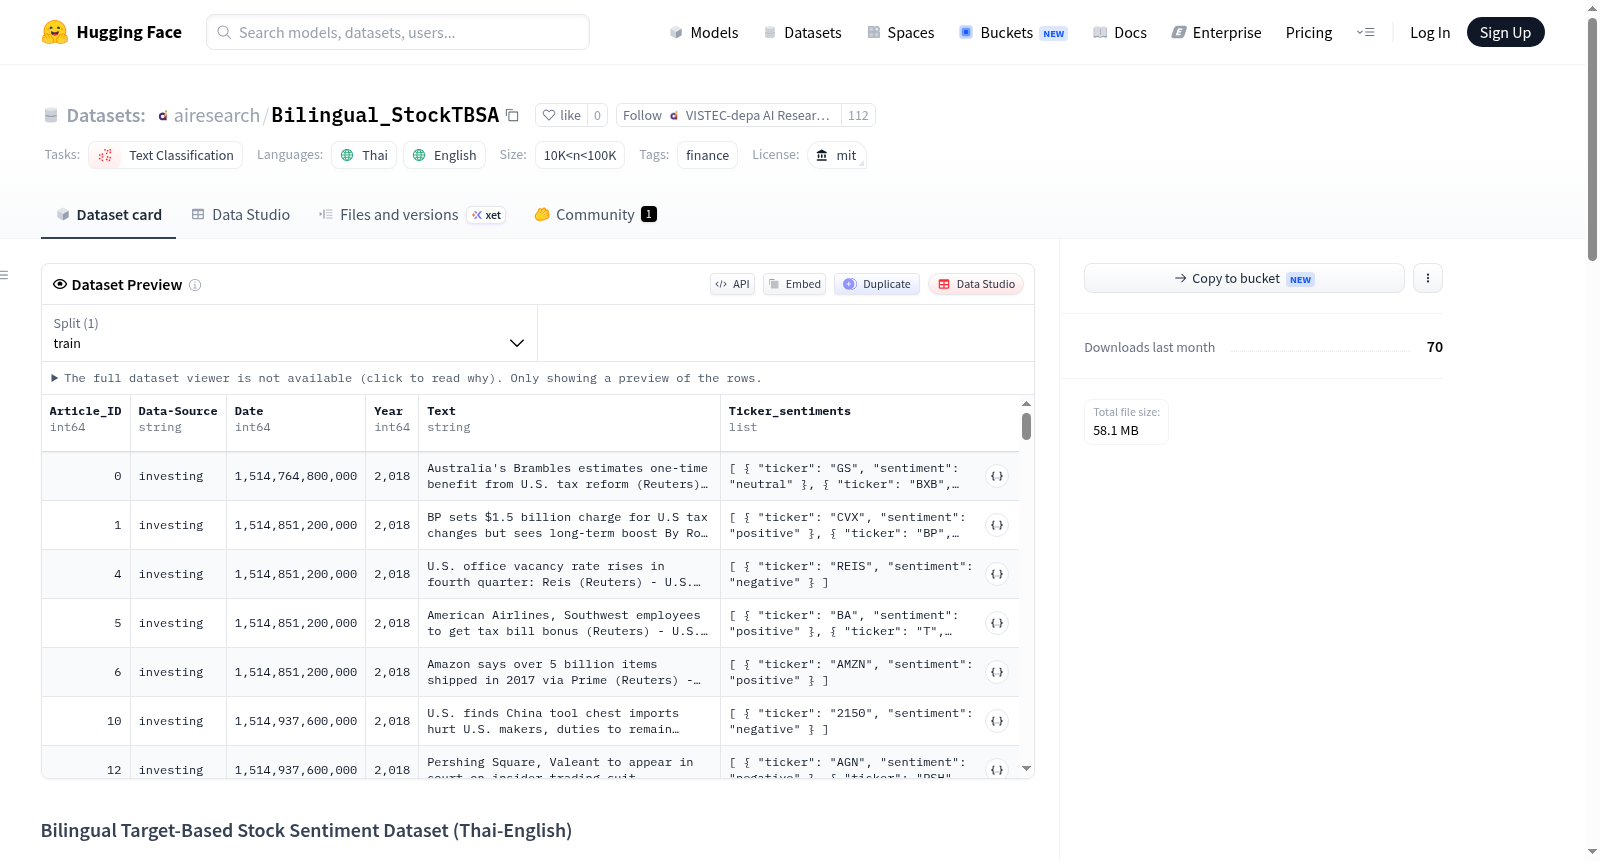
Task: Click the like count 0
Action: (x=597, y=115)
